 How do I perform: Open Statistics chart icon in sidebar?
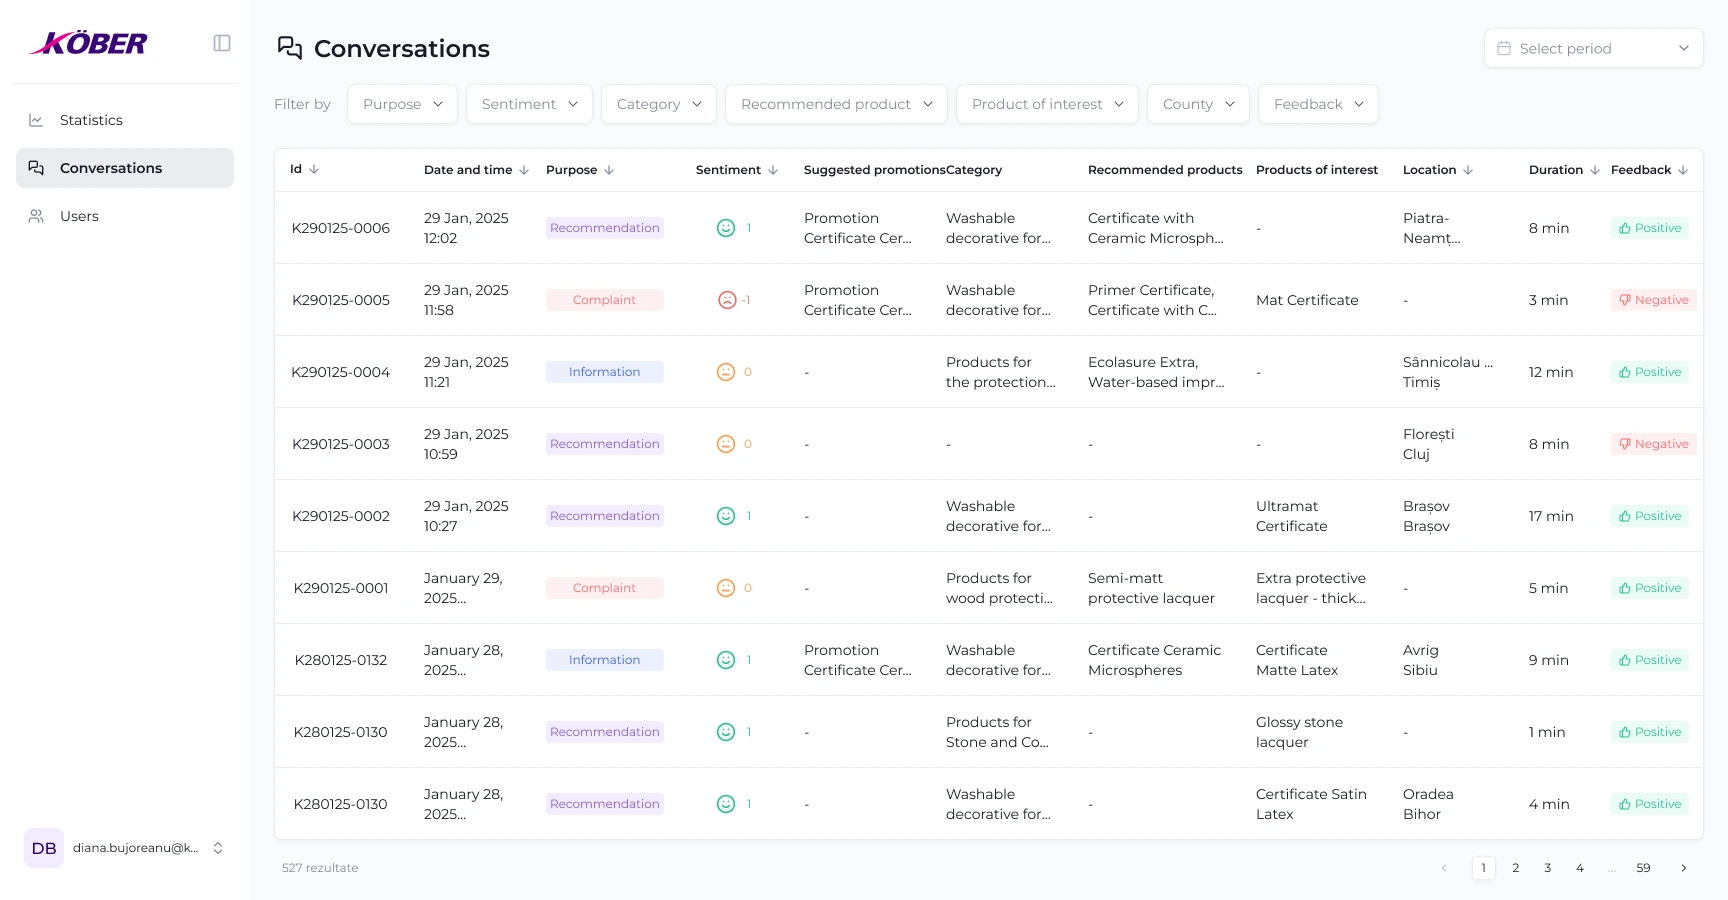[36, 120]
